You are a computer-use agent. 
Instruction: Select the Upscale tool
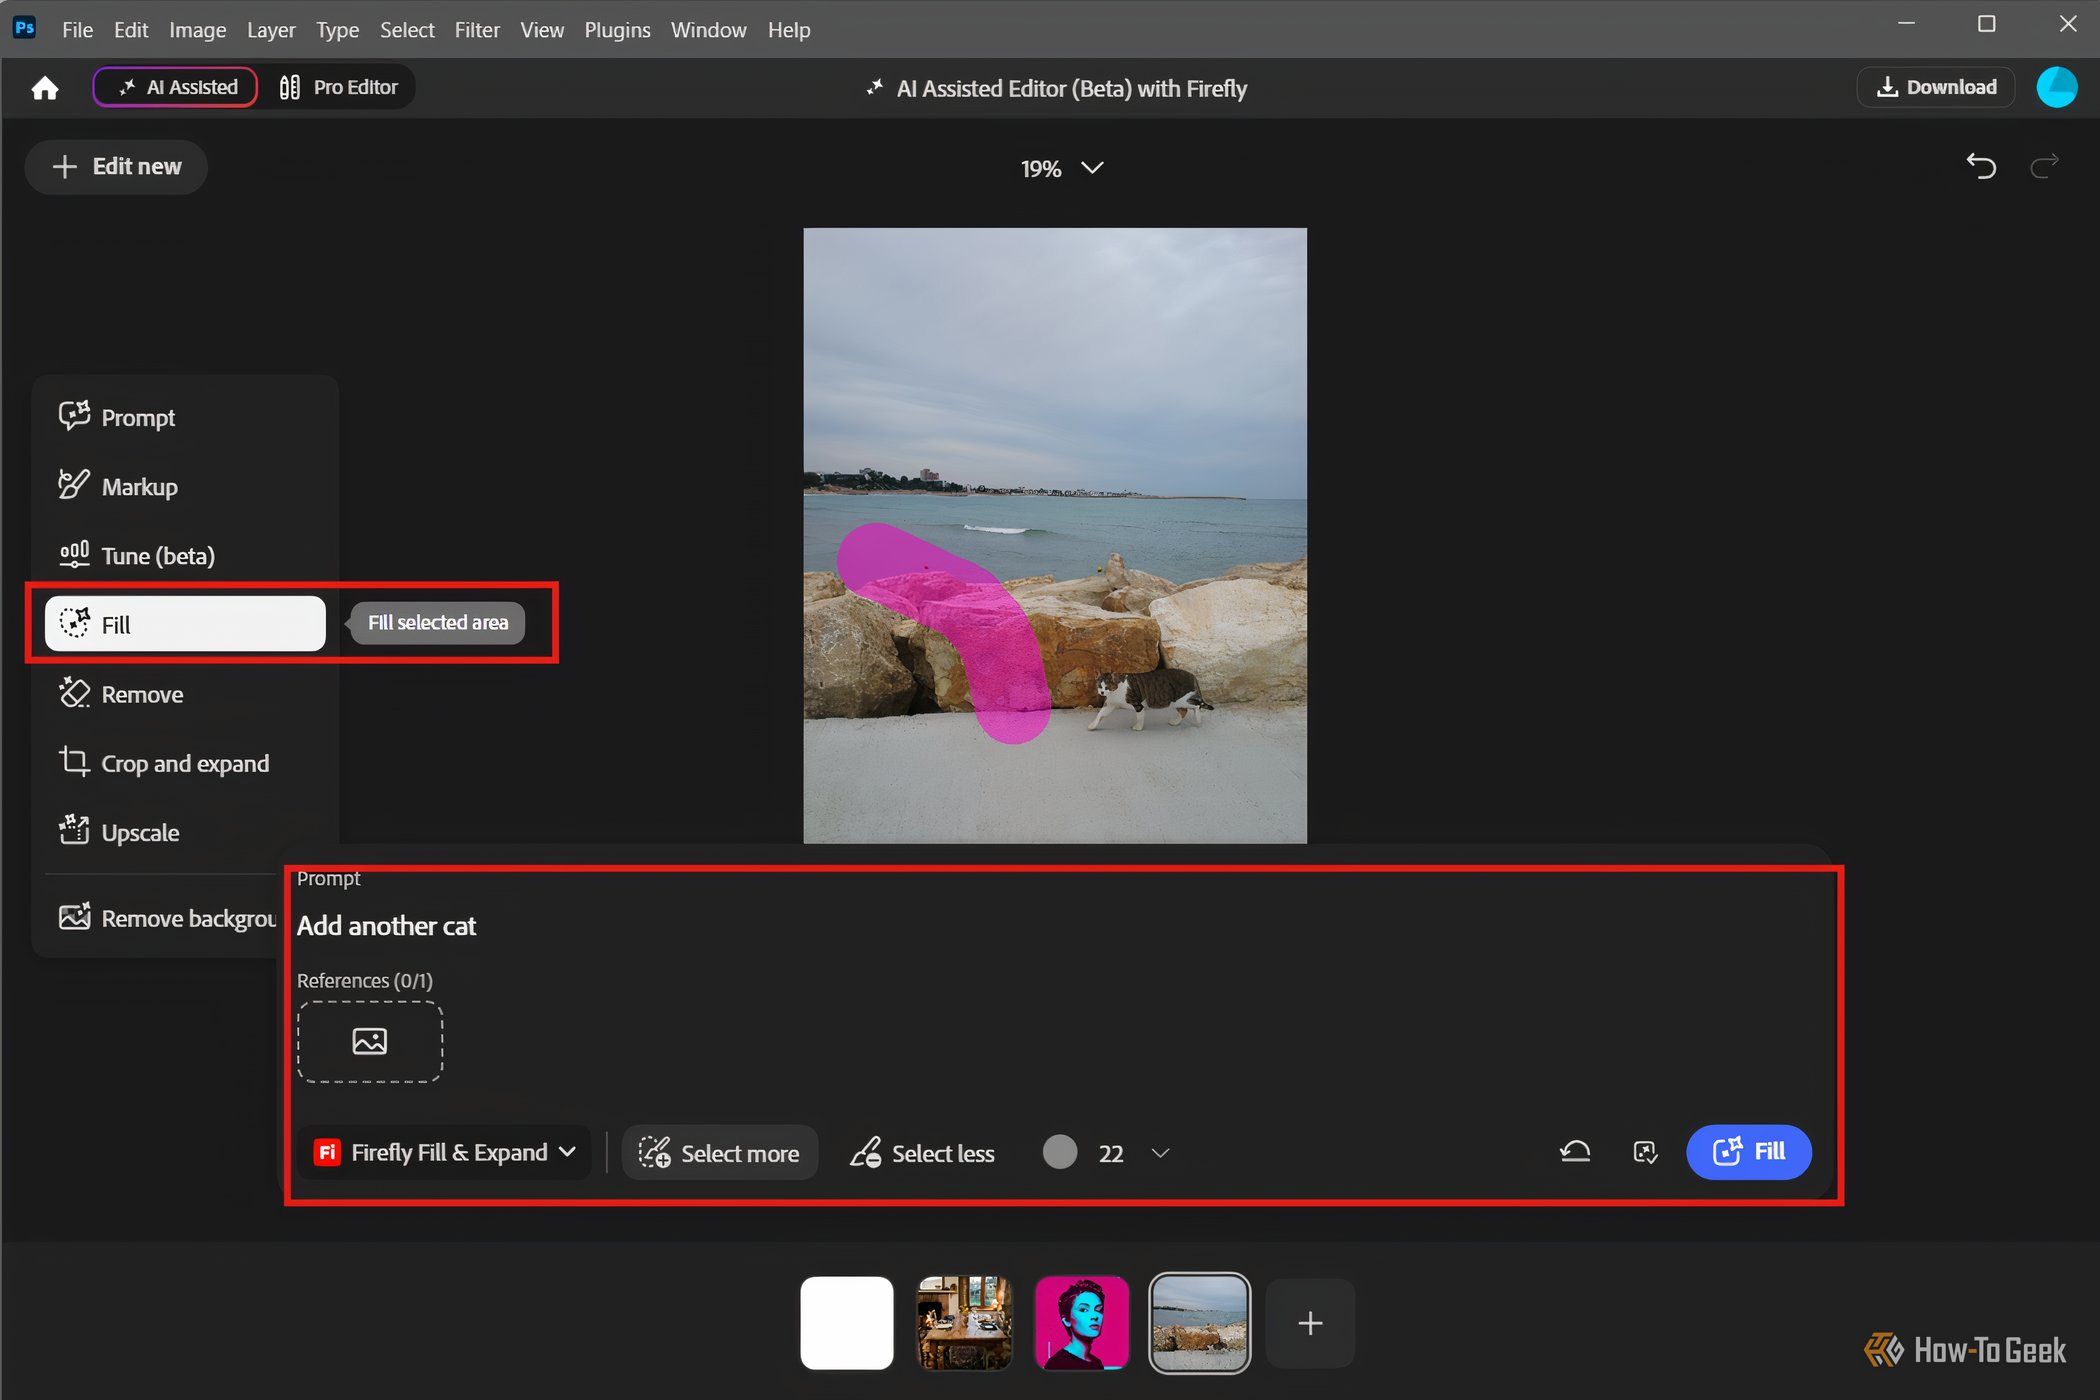(185, 832)
